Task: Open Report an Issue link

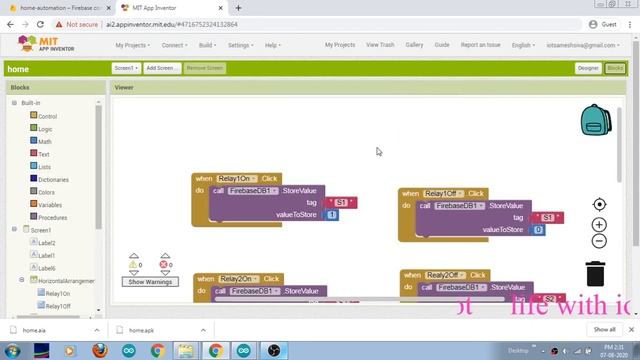Action: [x=480, y=45]
